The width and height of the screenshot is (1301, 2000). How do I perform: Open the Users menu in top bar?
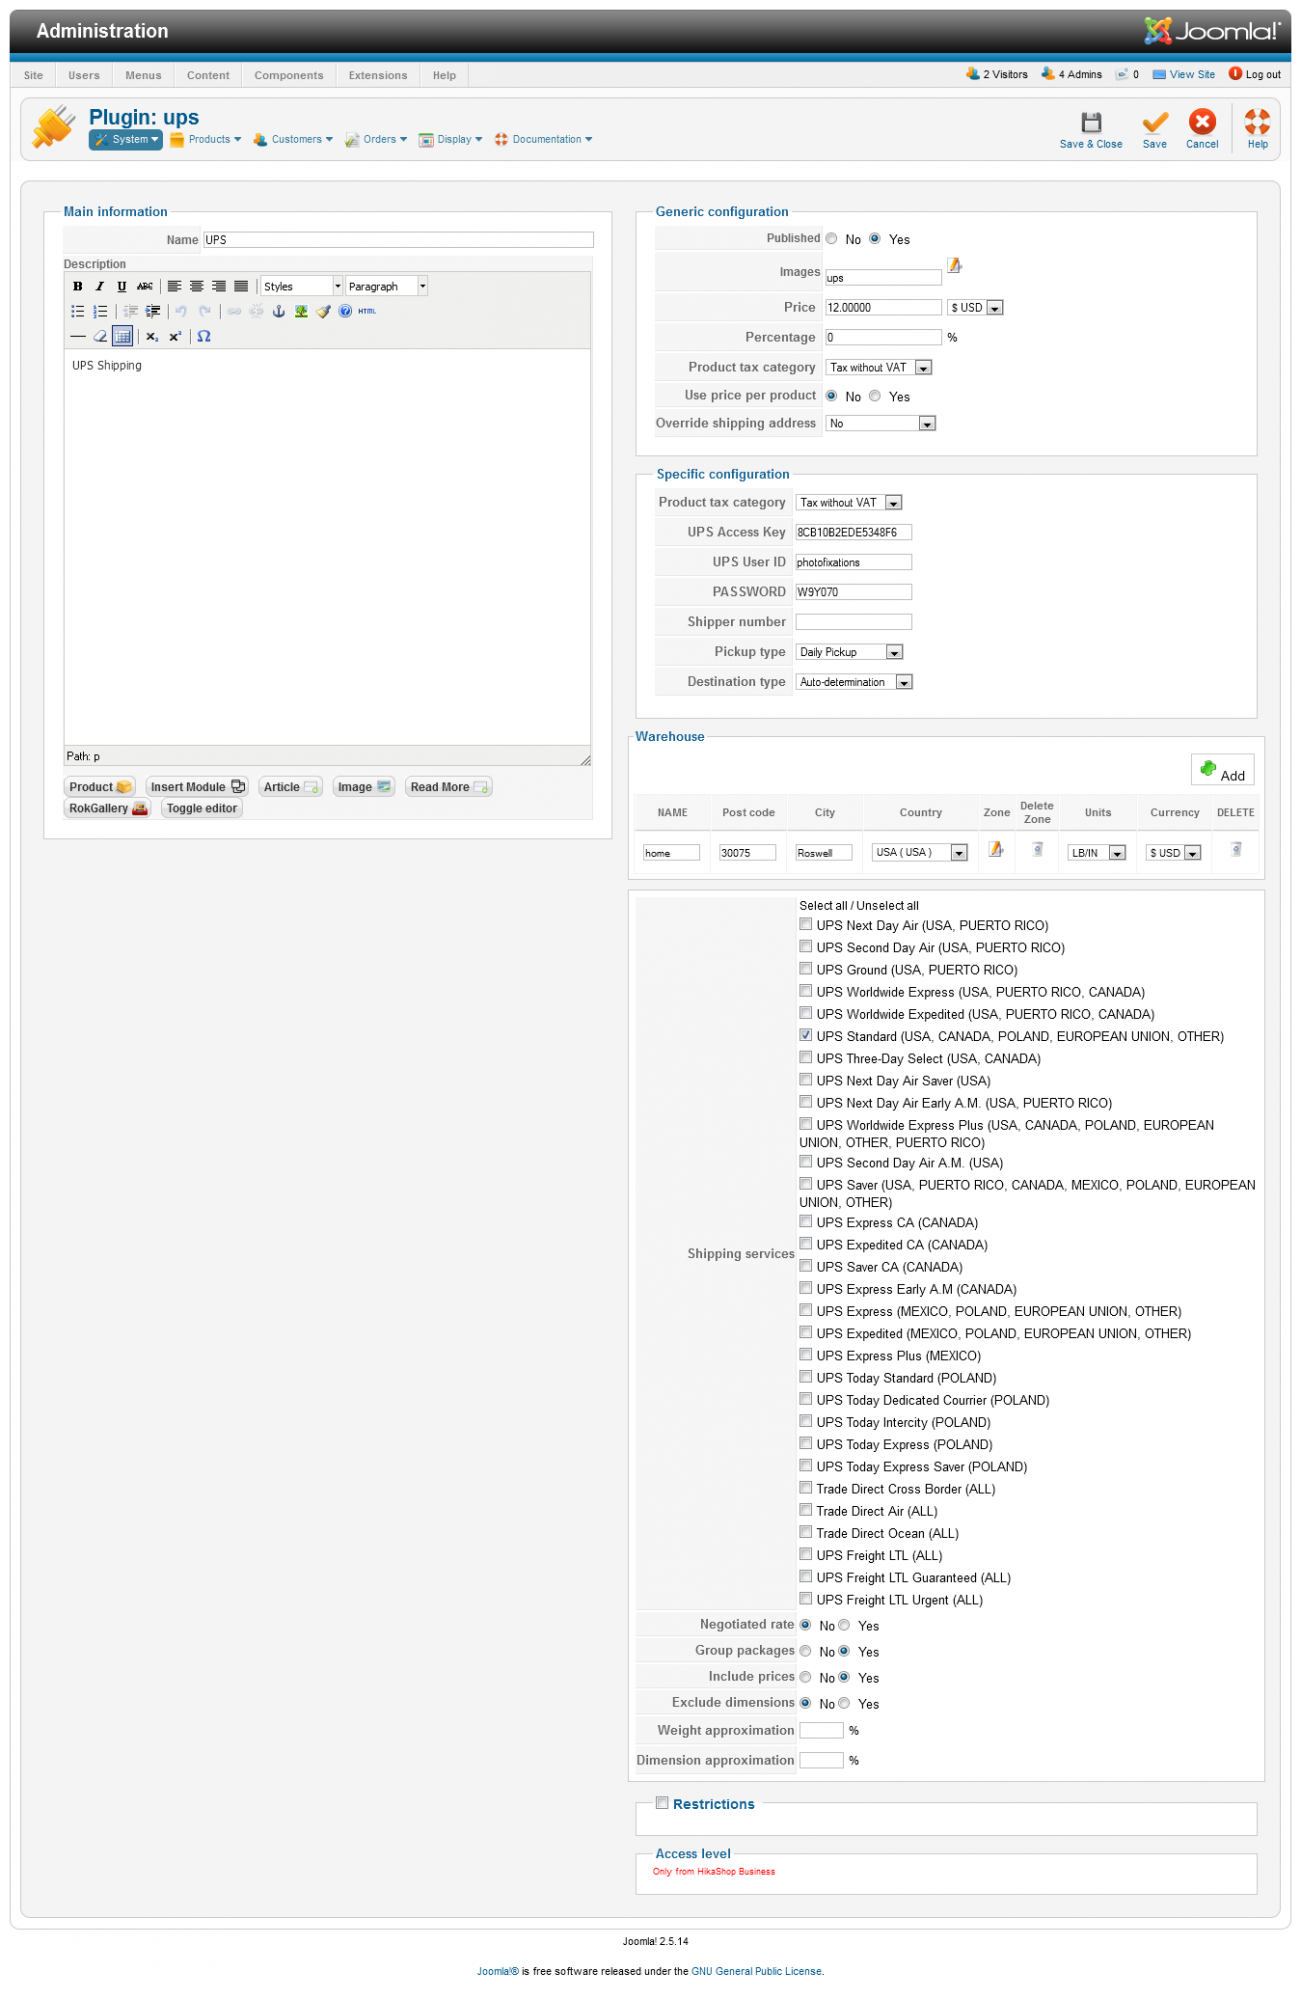click(x=84, y=76)
